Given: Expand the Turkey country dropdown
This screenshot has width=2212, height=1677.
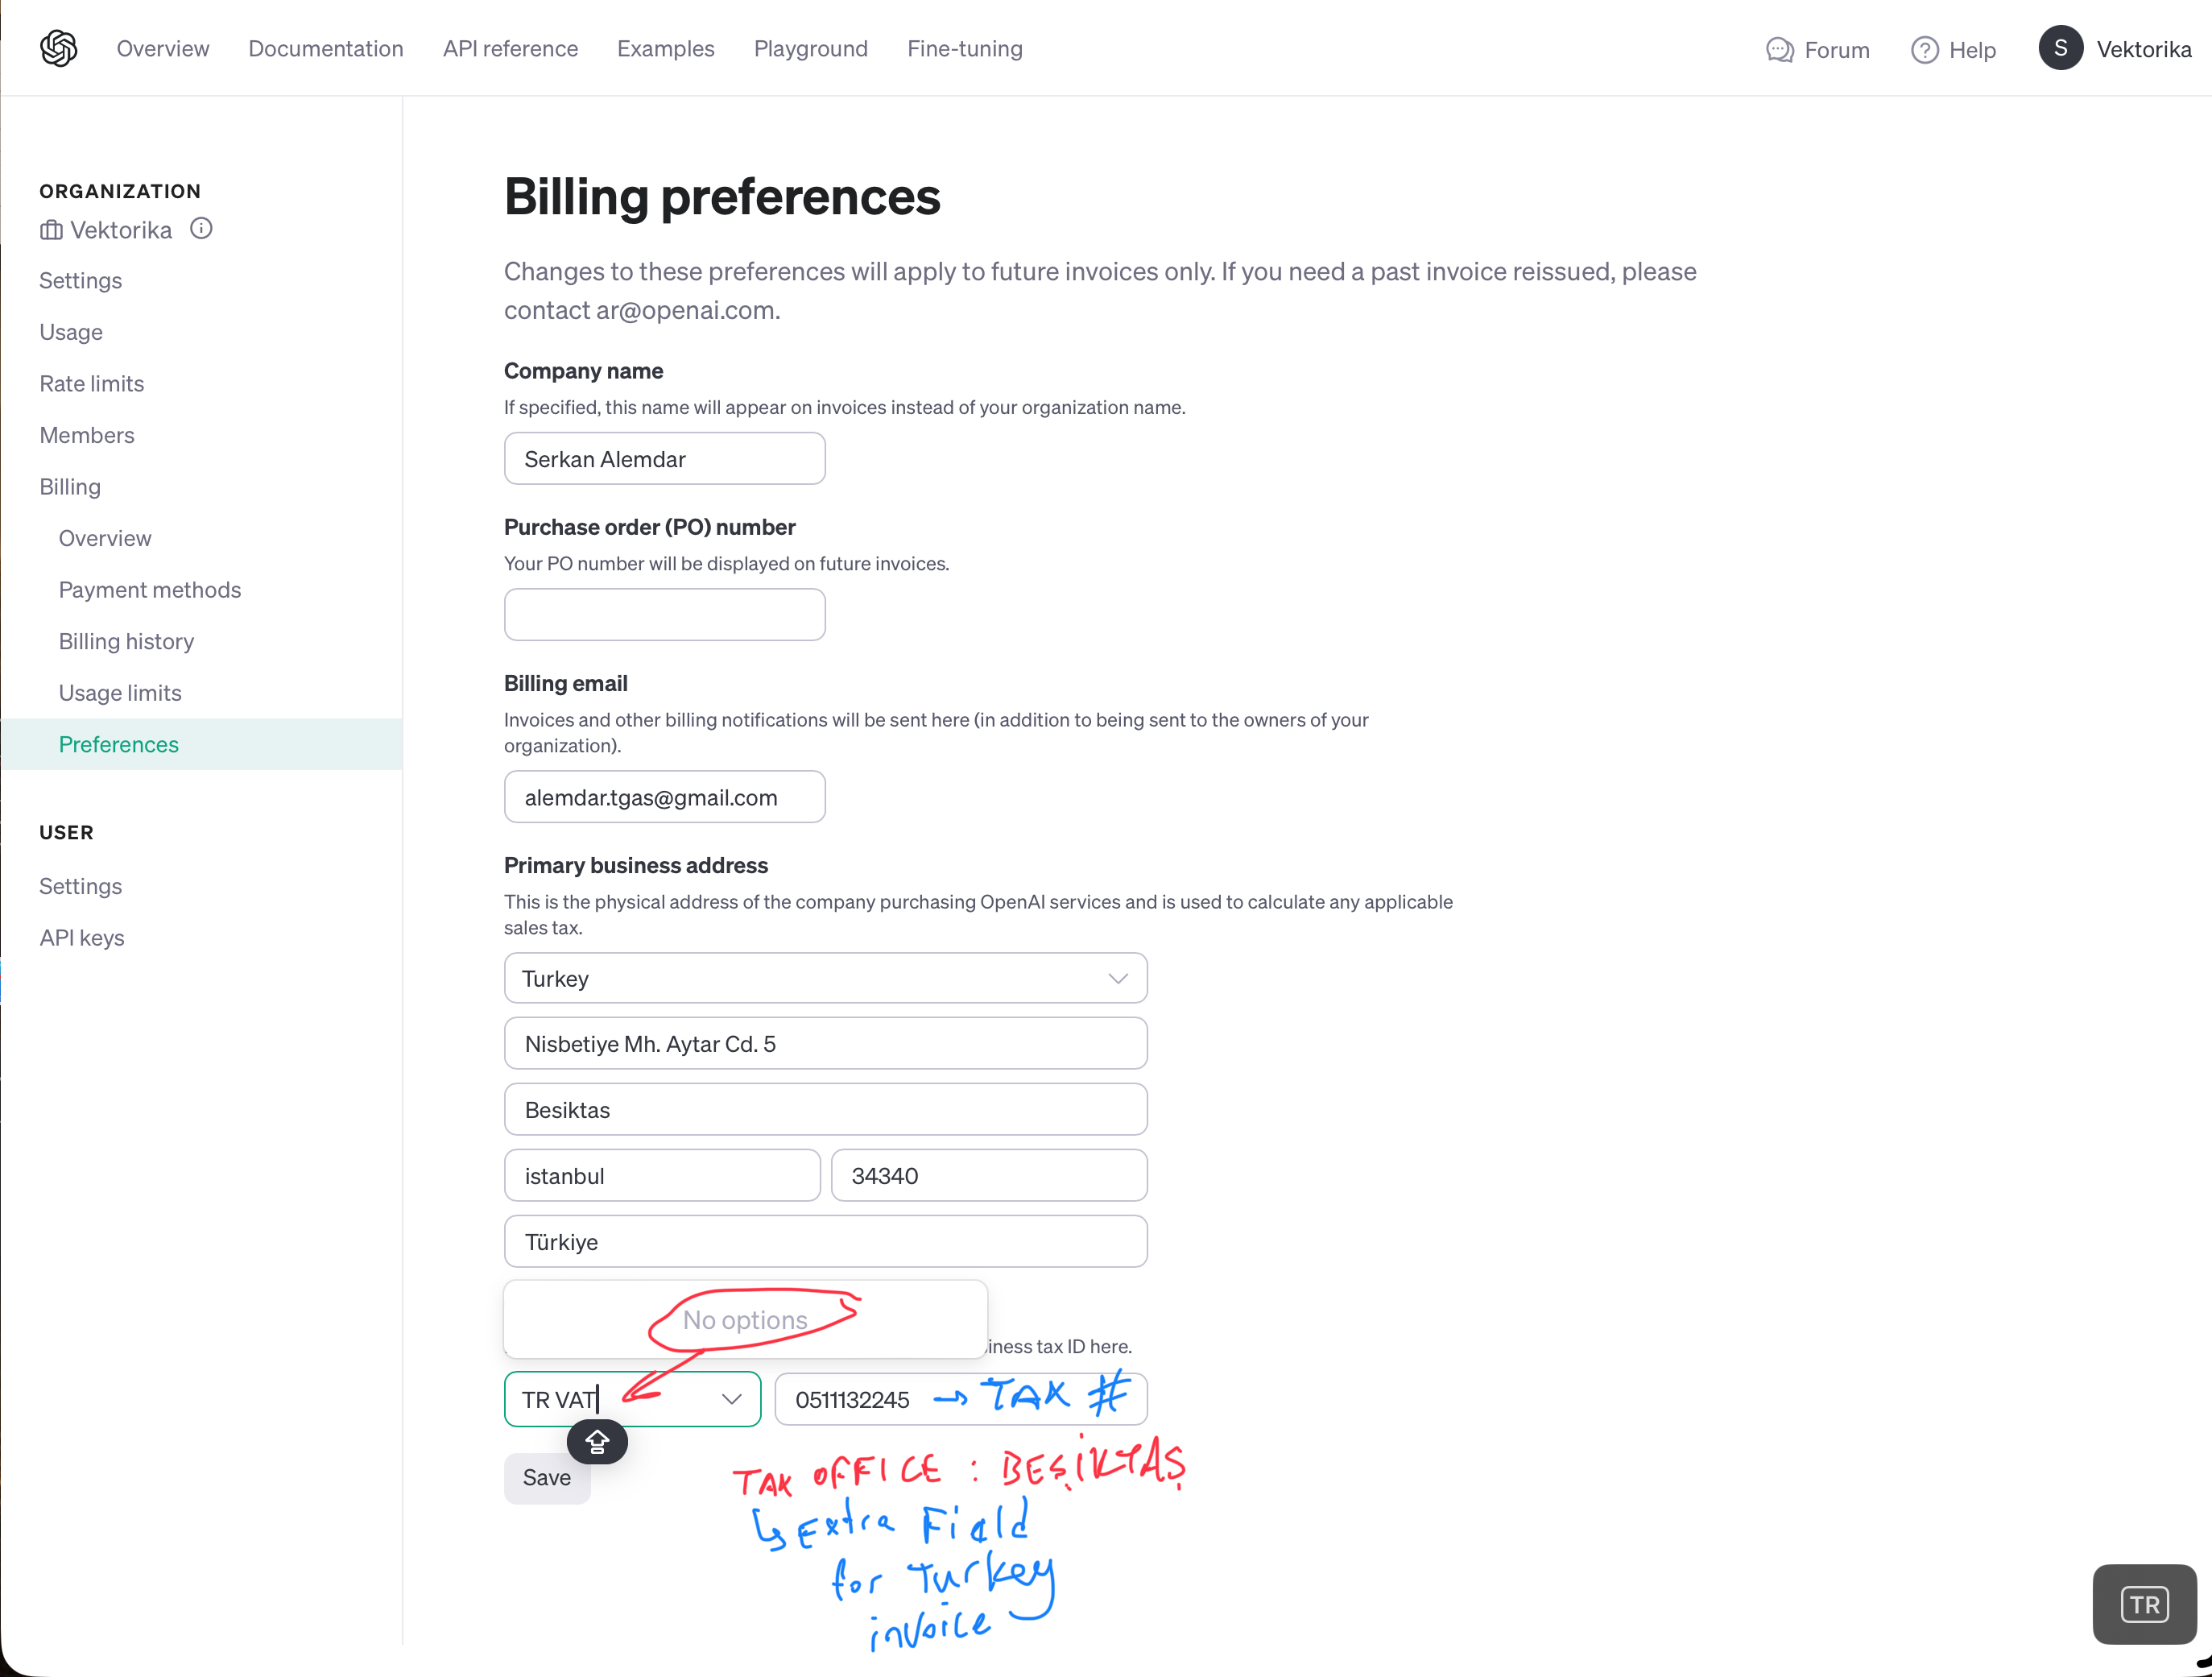Looking at the screenshot, I should coord(1117,978).
